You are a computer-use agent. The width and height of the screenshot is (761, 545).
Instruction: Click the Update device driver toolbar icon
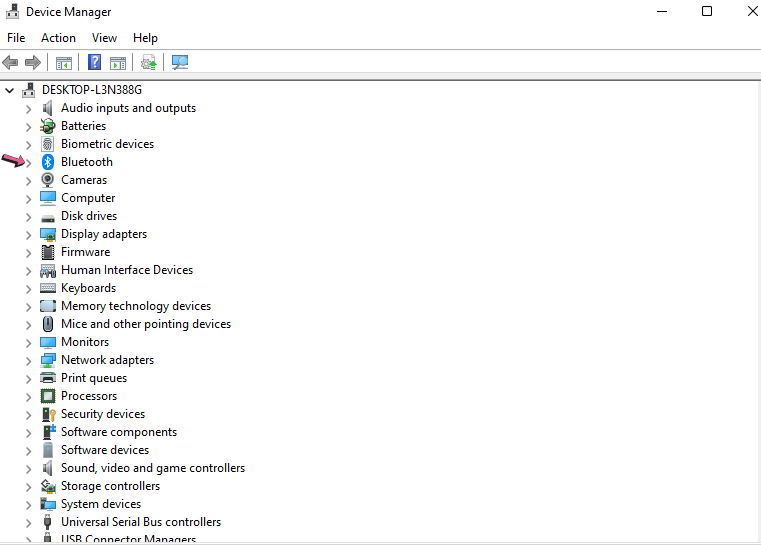tap(149, 63)
